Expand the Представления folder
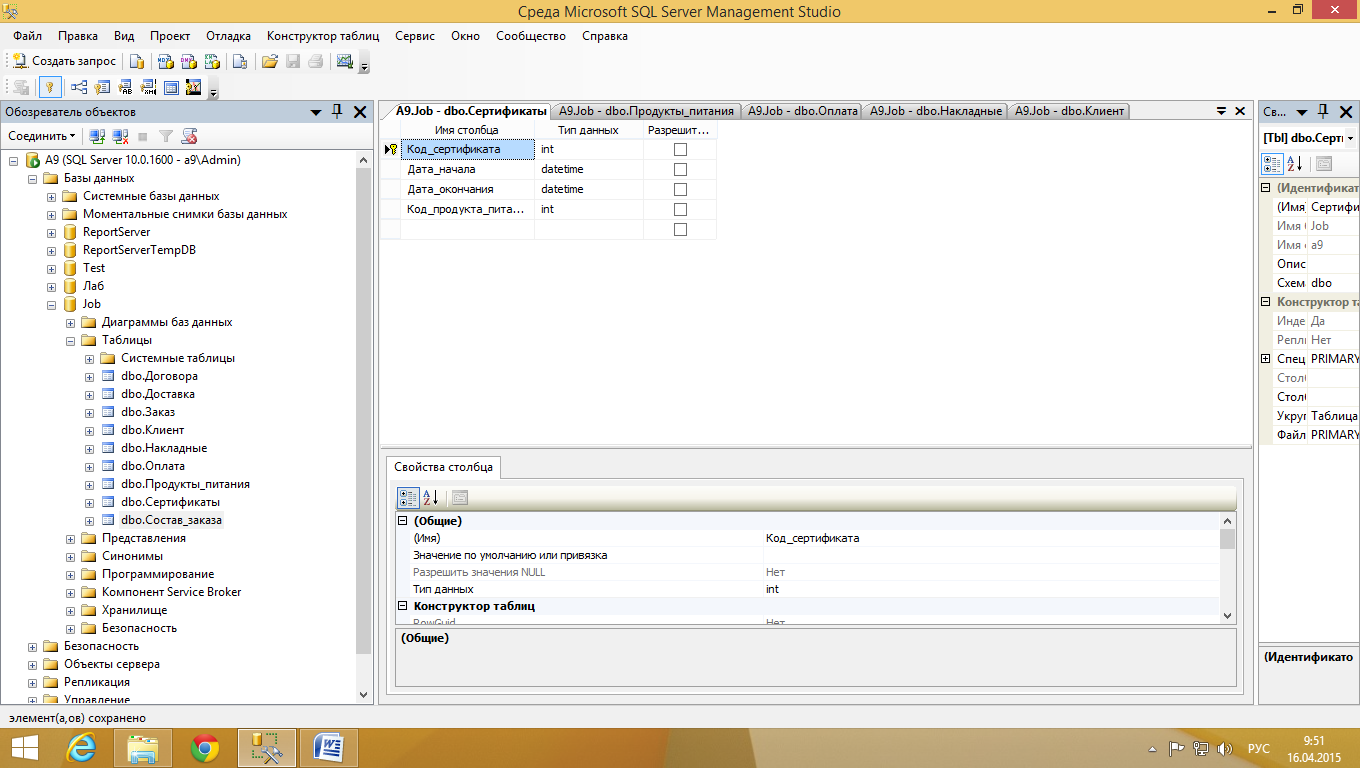Screen dimensions: 1360x768 [x=71, y=538]
